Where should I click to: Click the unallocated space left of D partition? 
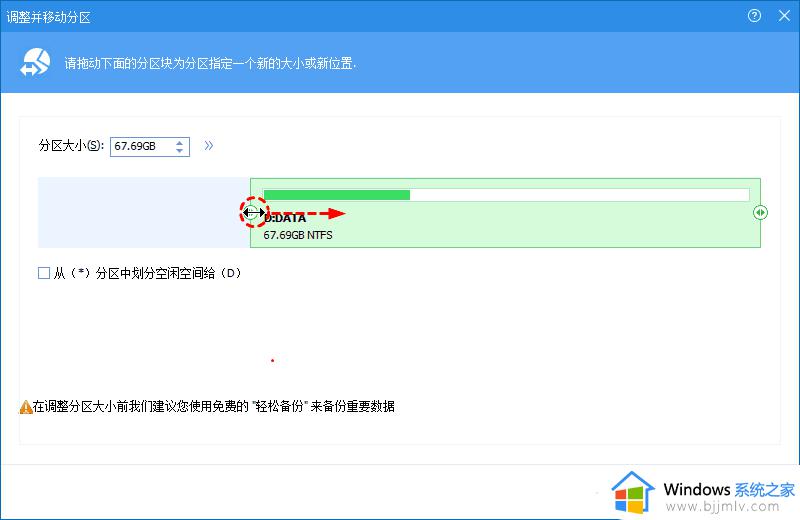pos(144,213)
